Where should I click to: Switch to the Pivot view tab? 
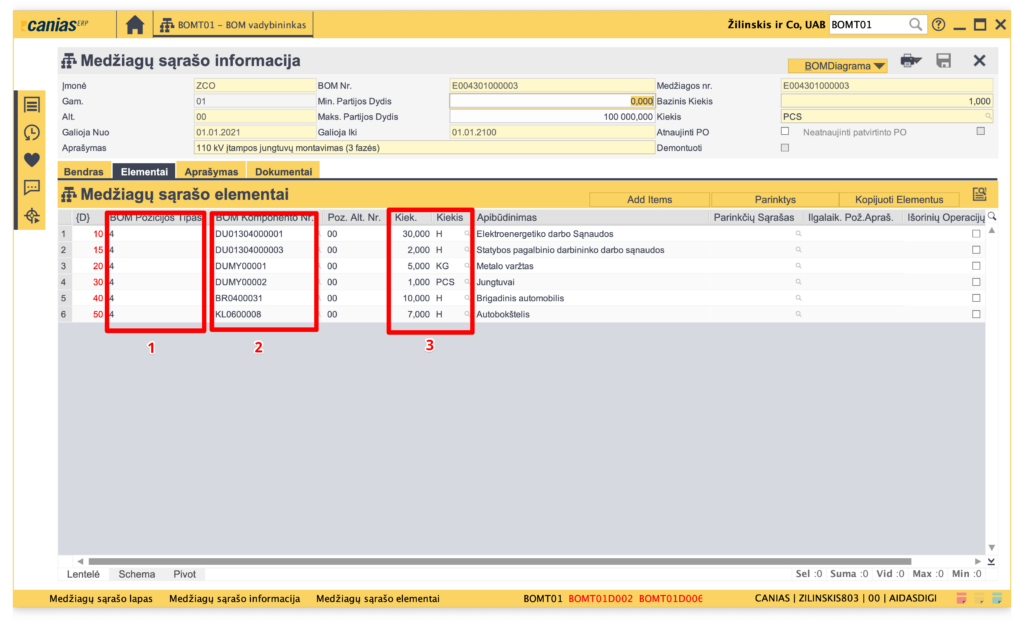pos(184,574)
